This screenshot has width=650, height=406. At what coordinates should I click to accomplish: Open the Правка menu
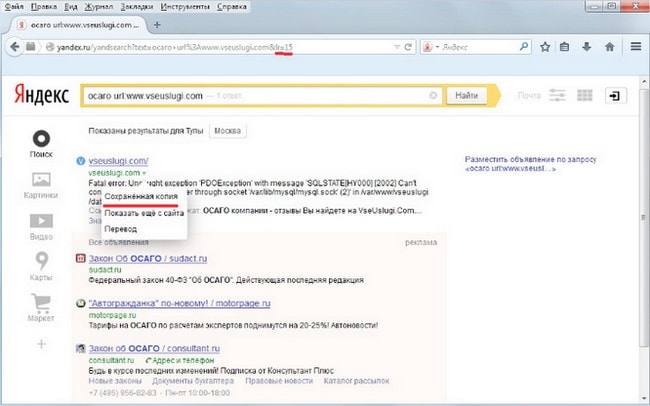tap(44, 7)
